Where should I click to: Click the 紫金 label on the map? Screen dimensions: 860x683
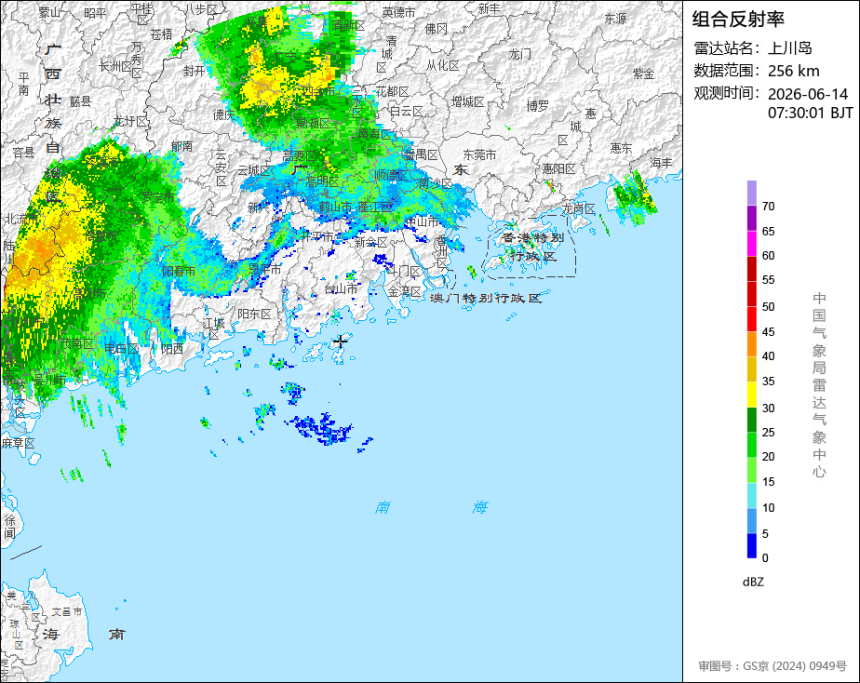pyautogui.click(x=644, y=74)
